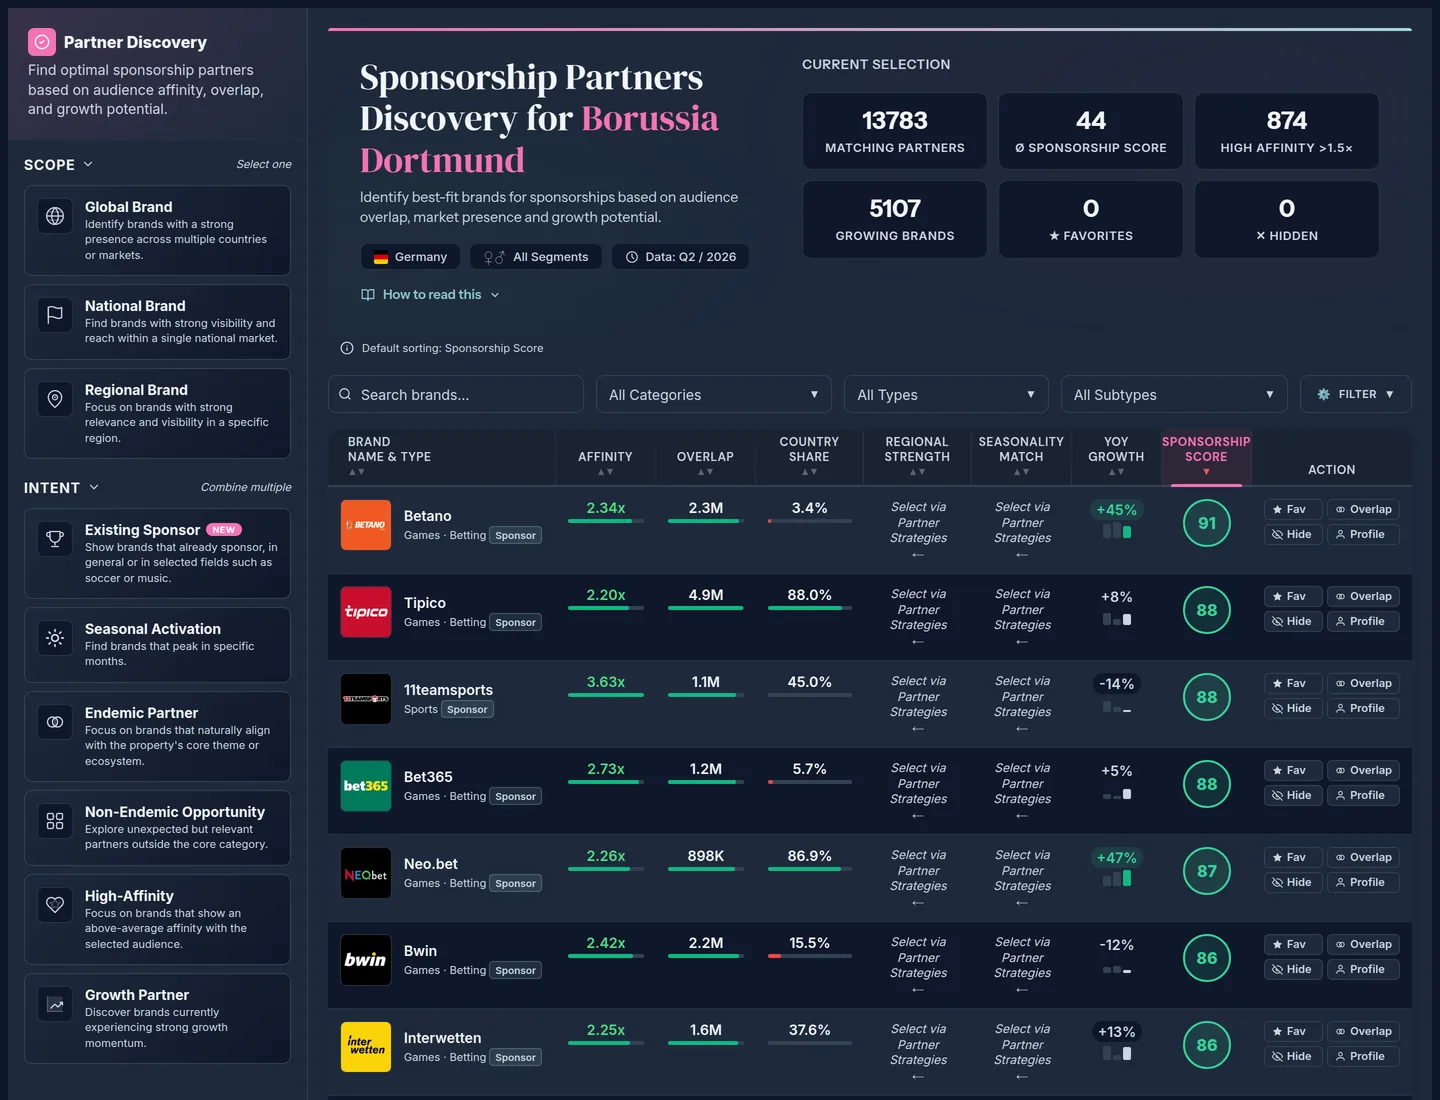Click the trophy icon on Existing Sponsor
1440x1100 pixels.
[x=55, y=538]
